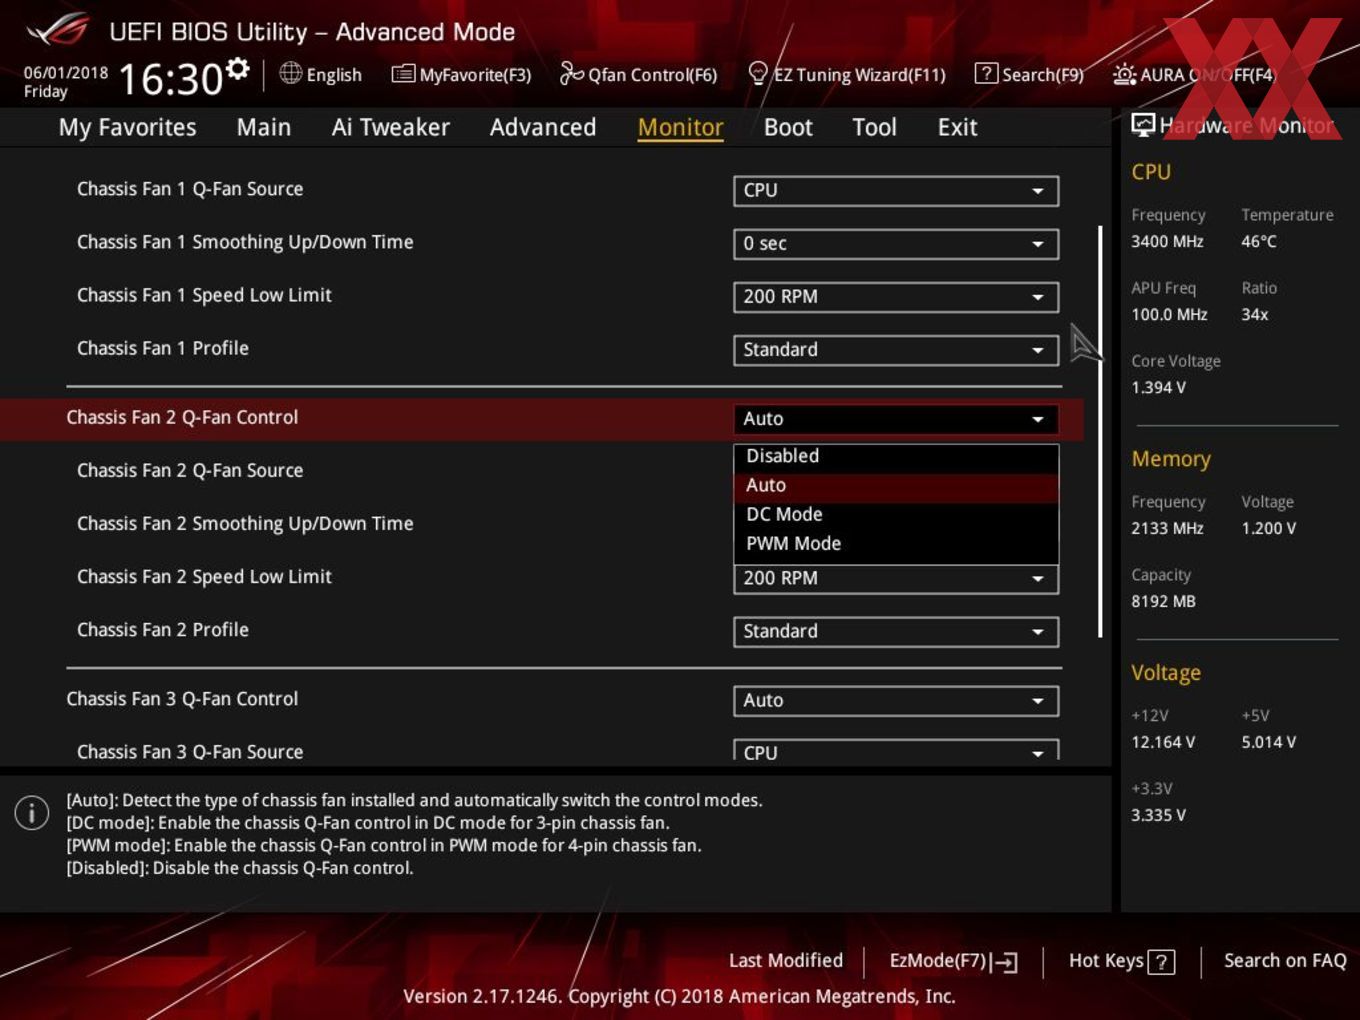The width and height of the screenshot is (1360, 1020).
Task: Select Chassis Fan 3 Q-Fan Control label
Action: [182, 699]
